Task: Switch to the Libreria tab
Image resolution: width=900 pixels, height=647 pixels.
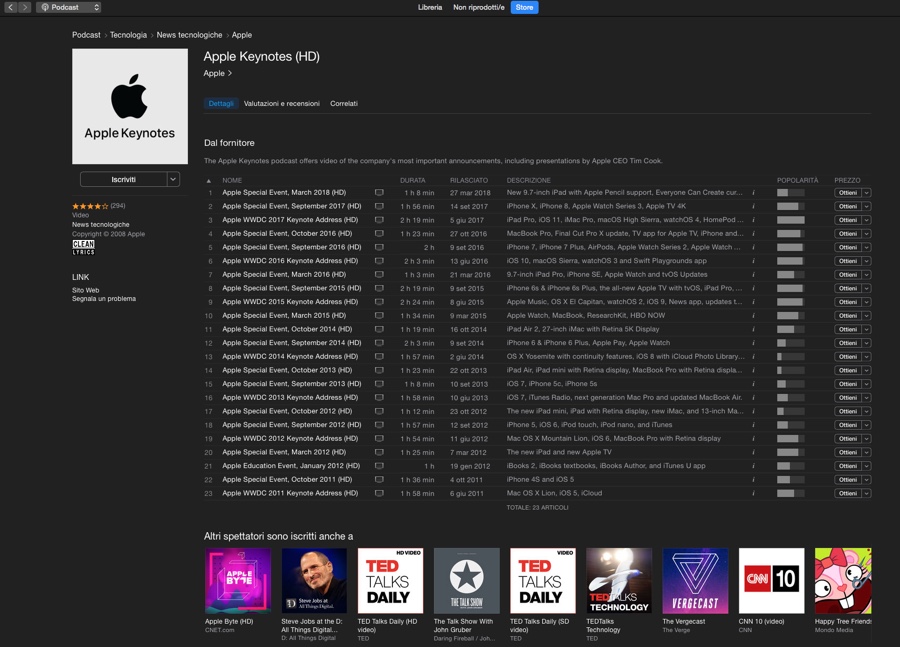Action: pyautogui.click(x=430, y=7)
